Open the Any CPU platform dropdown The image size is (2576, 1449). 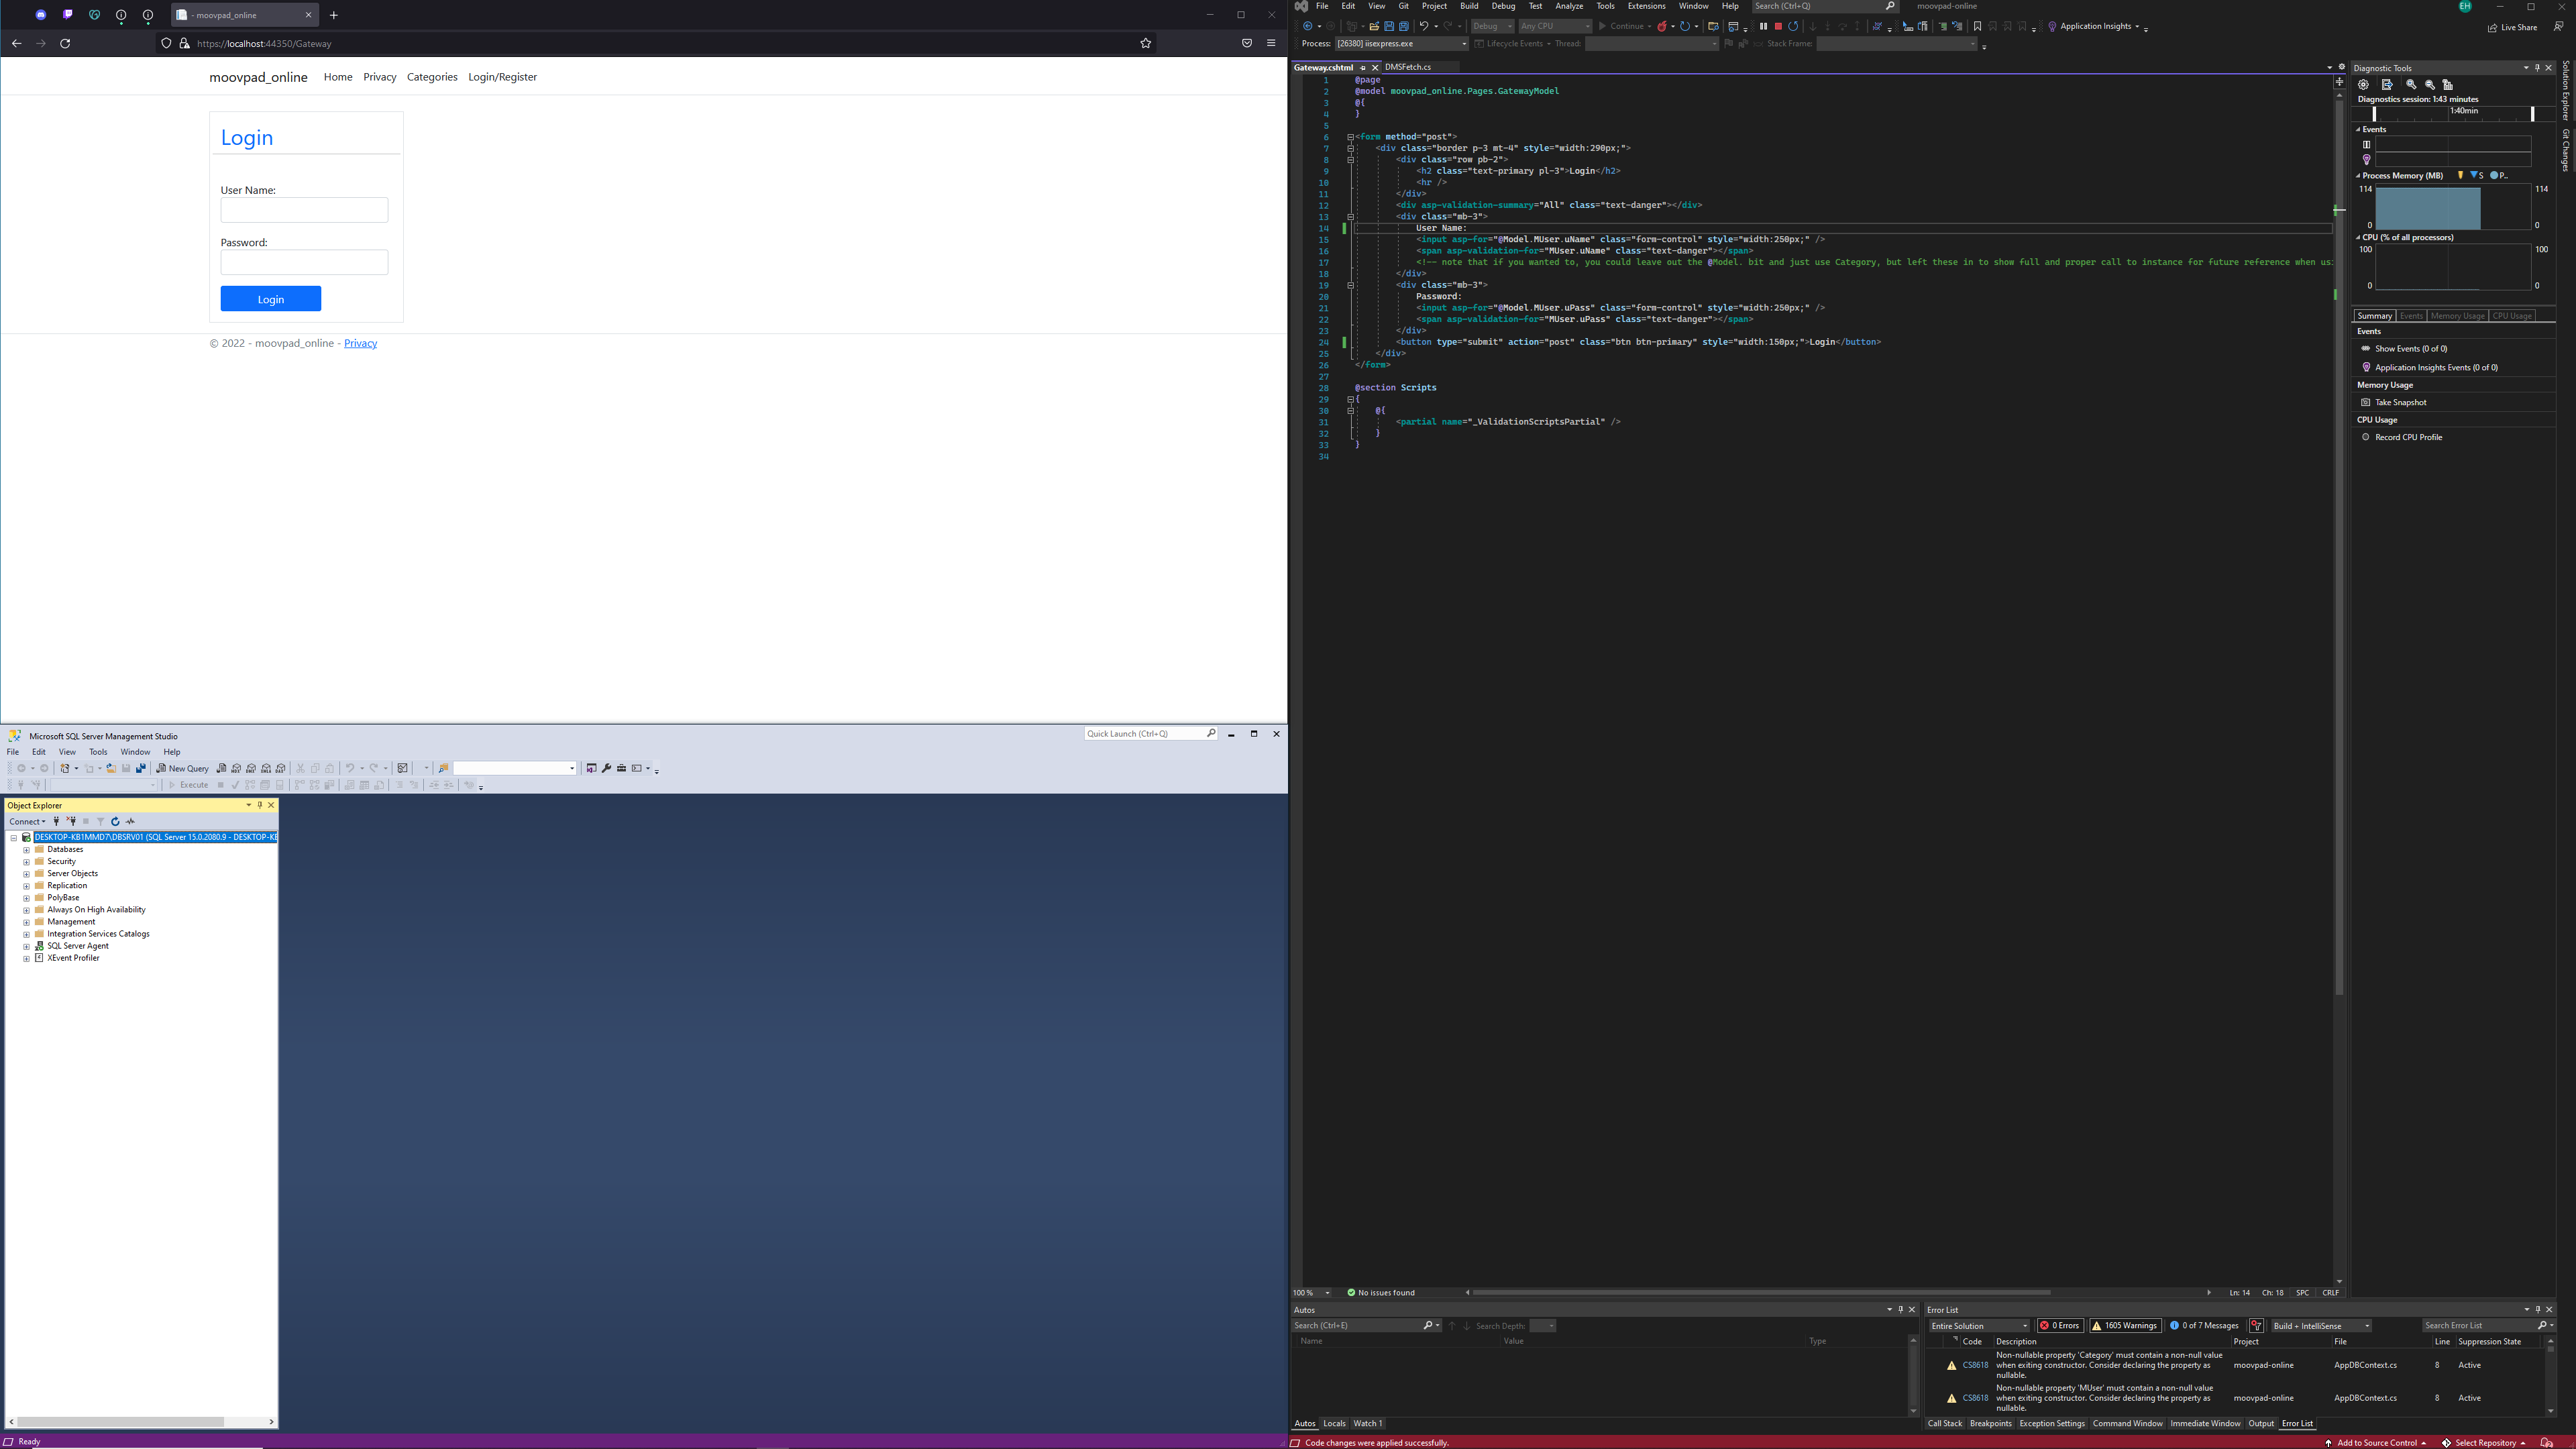[x=1555, y=27]
